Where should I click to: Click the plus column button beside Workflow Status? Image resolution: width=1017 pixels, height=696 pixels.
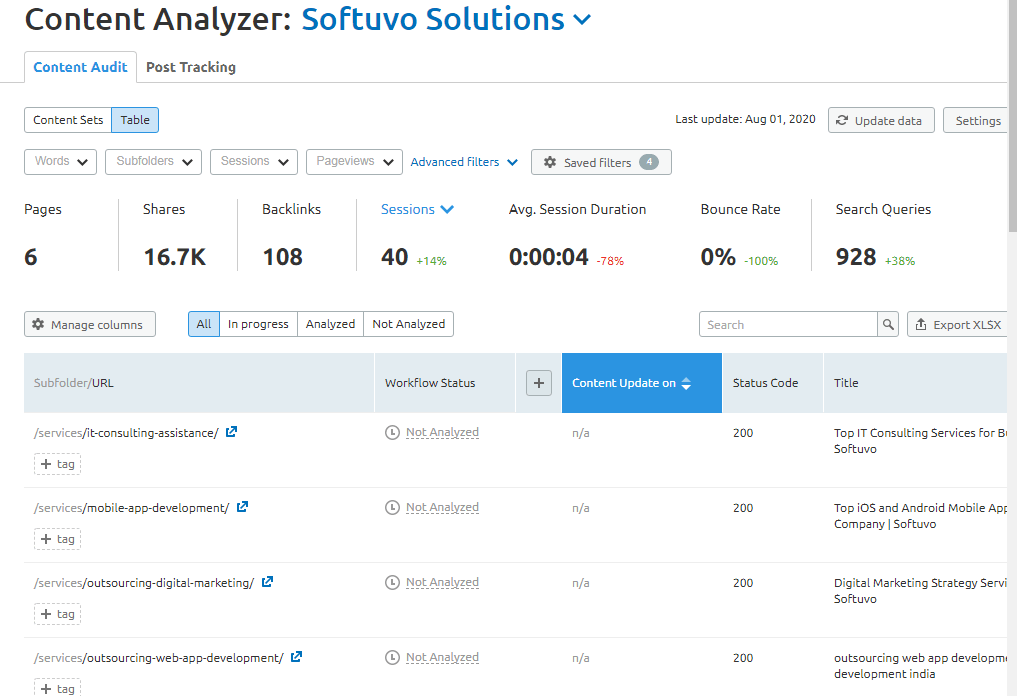538,383
